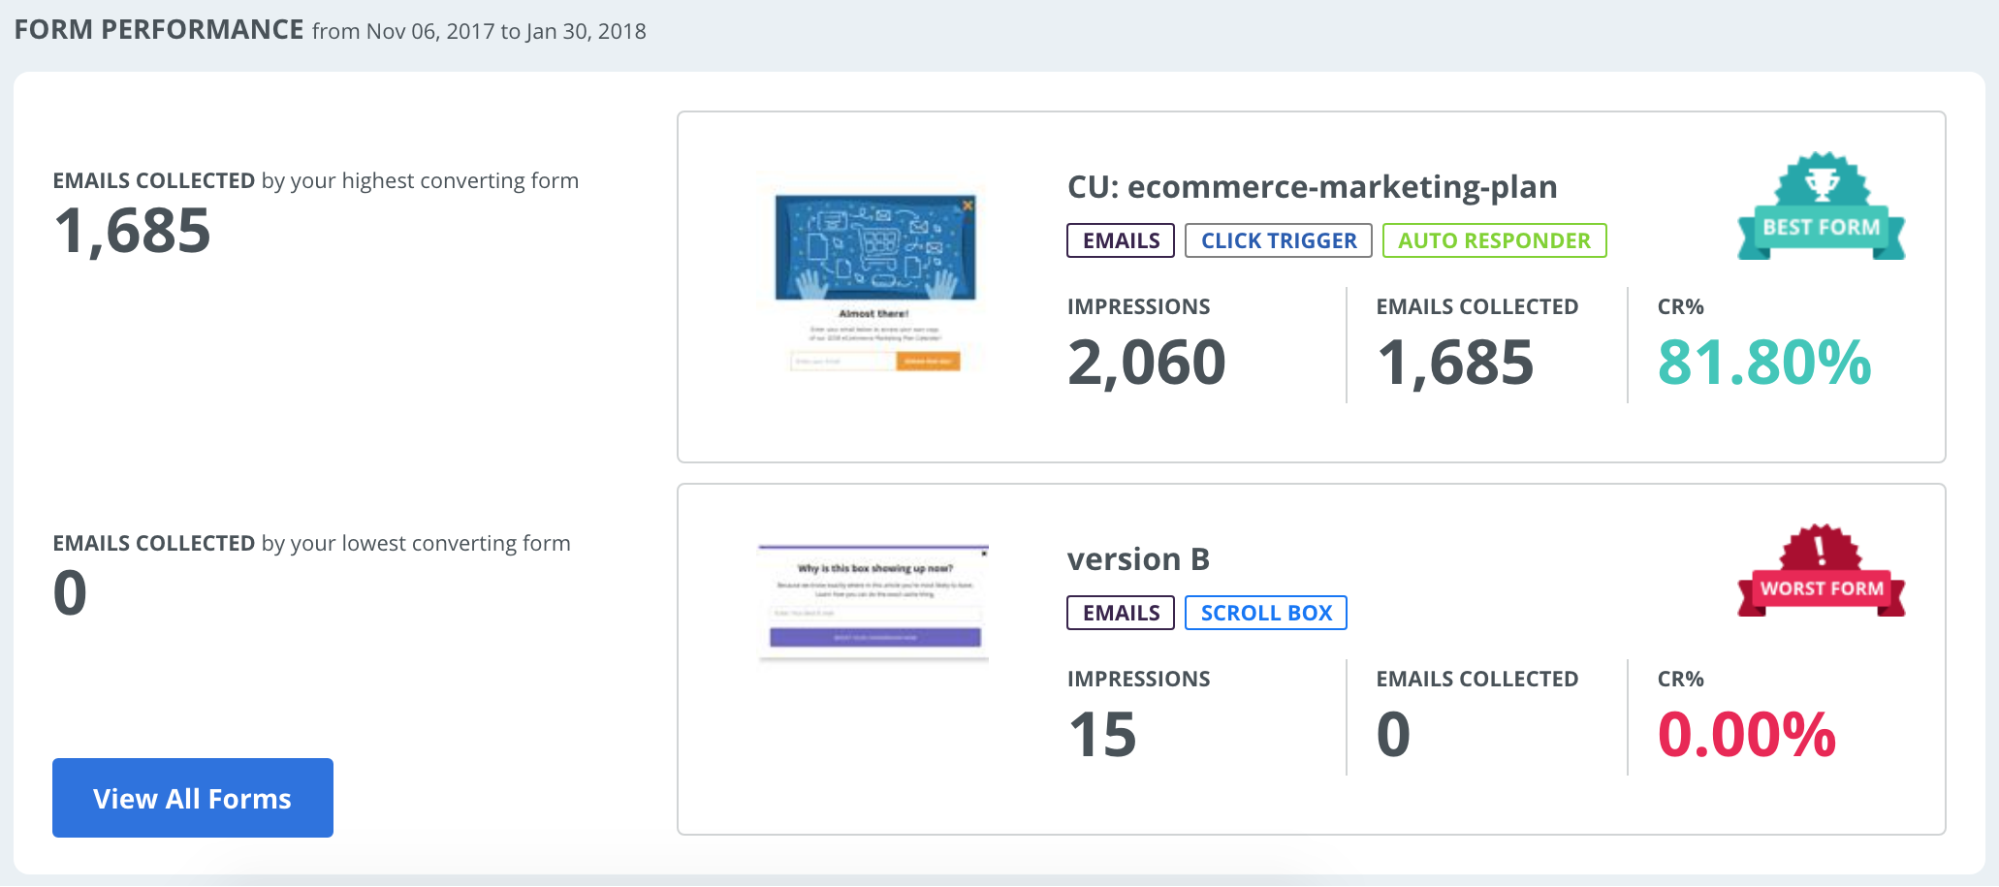
Task: Click the 0.00% conversion rate value
Action: [1746, 735]
